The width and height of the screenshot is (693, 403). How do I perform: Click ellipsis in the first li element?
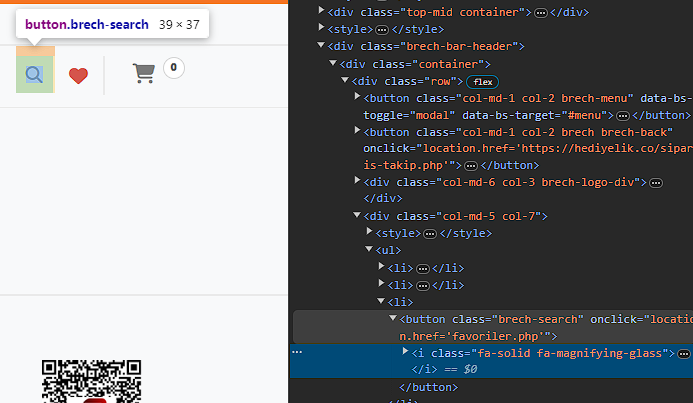pyautogui.click(x=423, y=269)
